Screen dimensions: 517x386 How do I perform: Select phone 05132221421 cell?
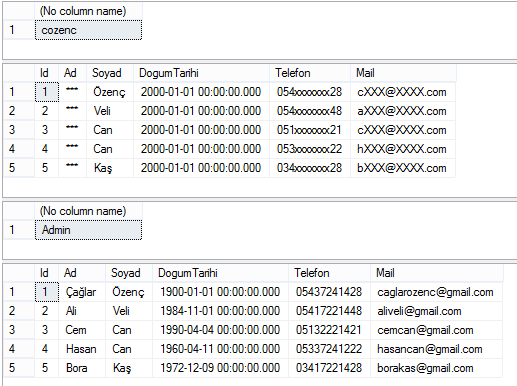click(x=329, y=330)
